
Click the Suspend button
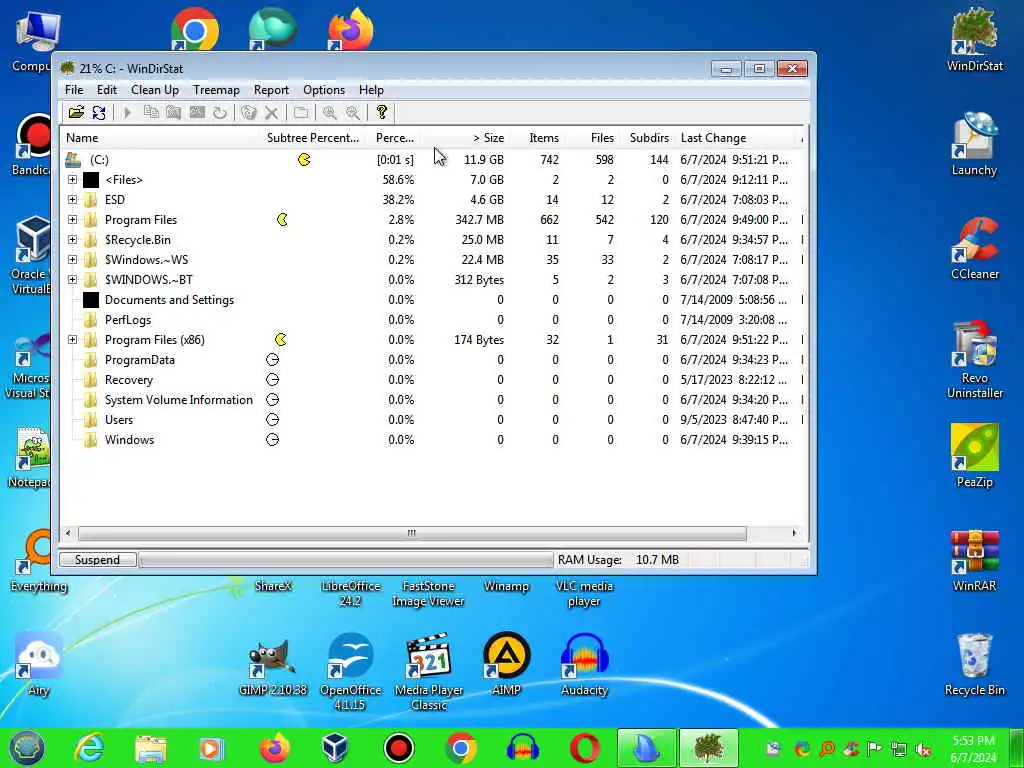point(97,560)
